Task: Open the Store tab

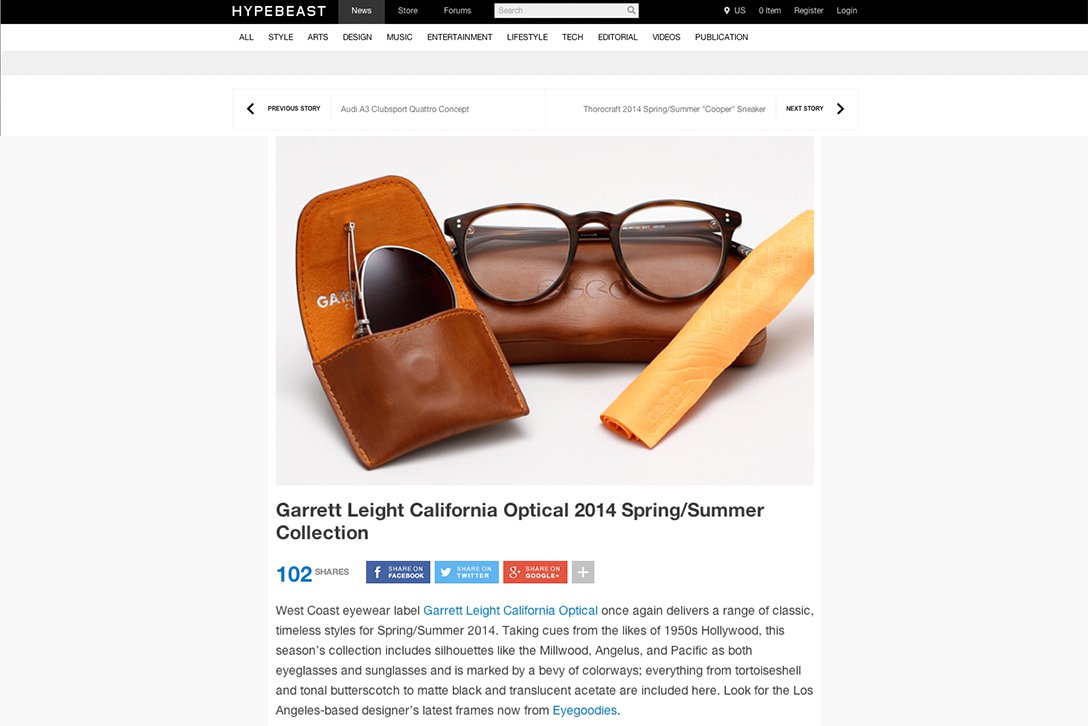Action: pyautogui.click(x=408, y=10)
